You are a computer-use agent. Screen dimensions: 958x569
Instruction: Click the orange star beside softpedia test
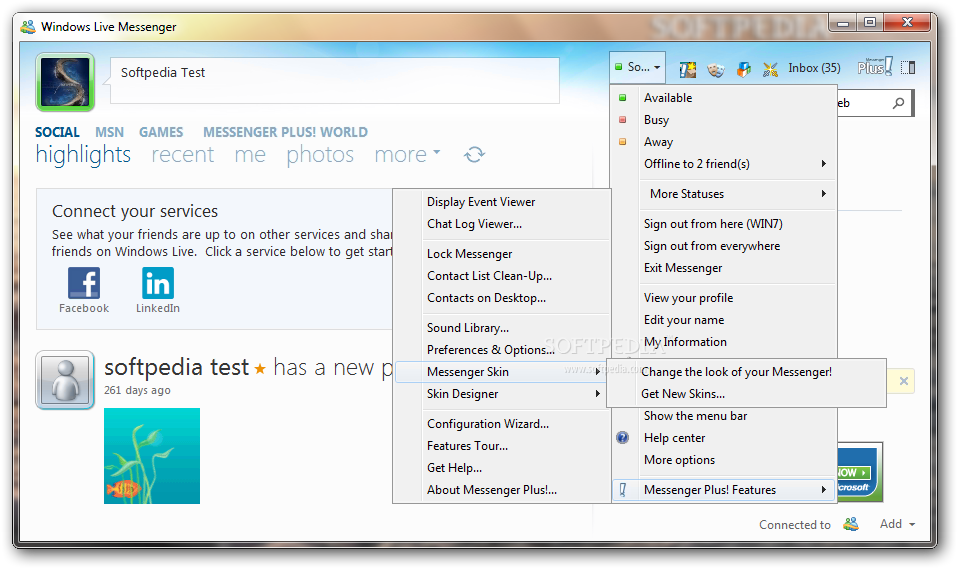[260, 369]
